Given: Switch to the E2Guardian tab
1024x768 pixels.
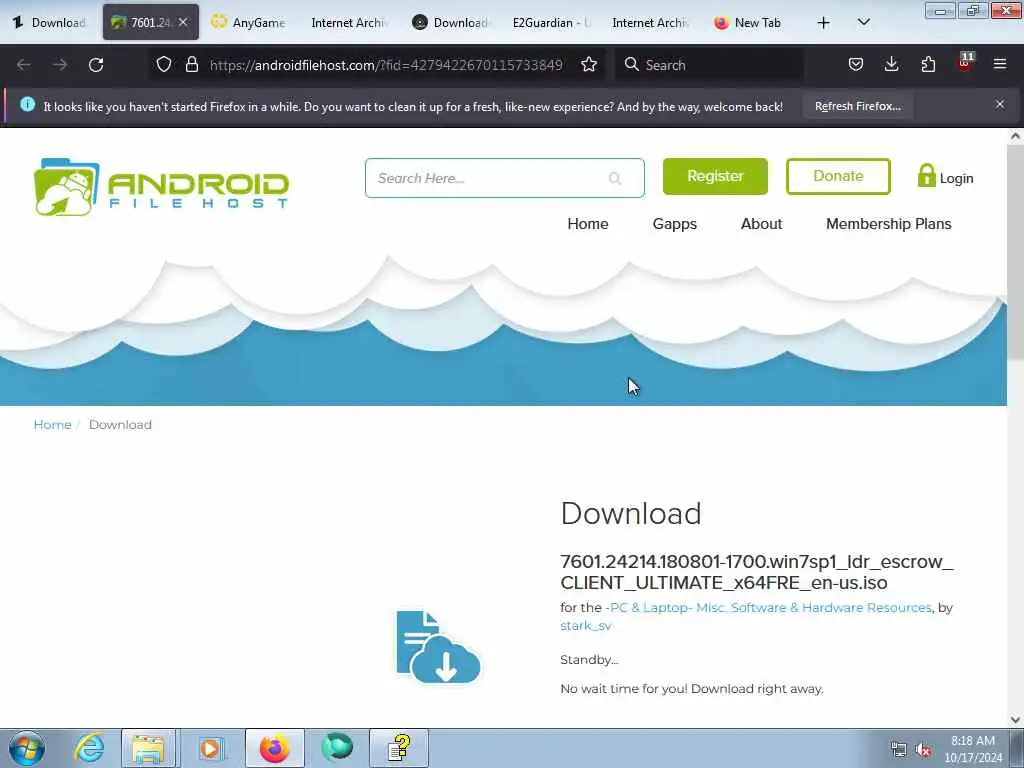Looking at the screenshot, I should pyautogui.click(x=551, y=23).
